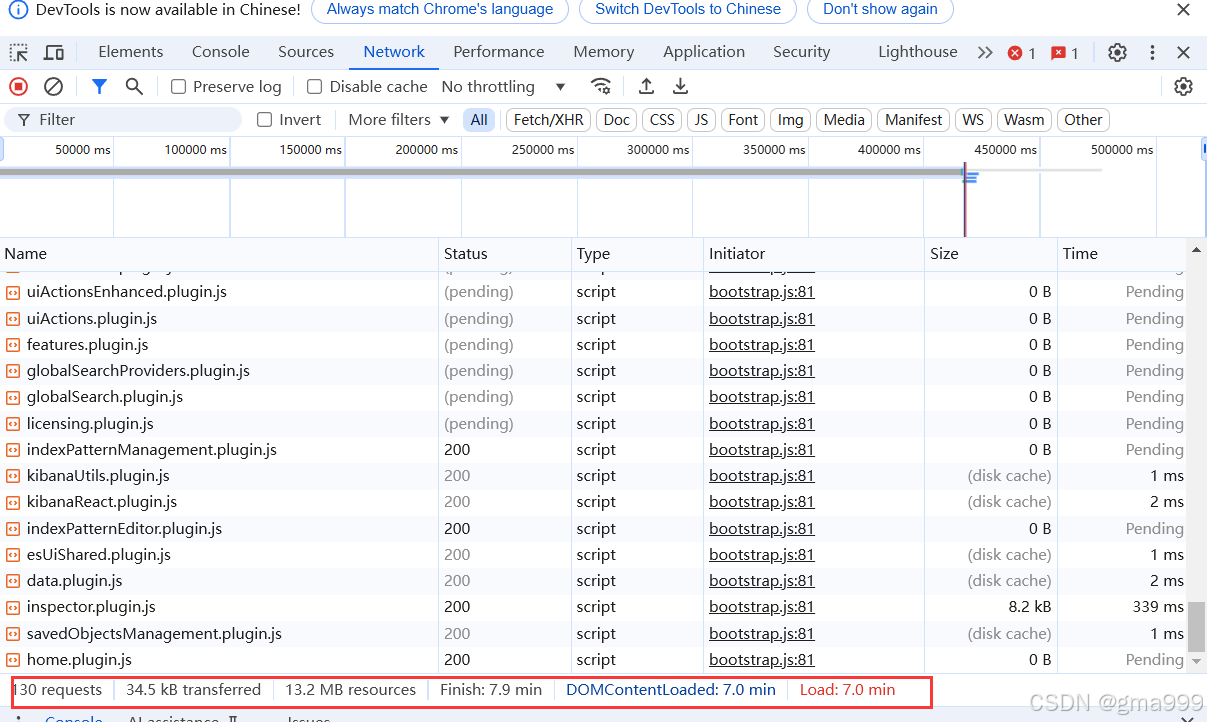Viewport: 1207px width, 722px height.
Task: Filter by Other type
Action: [1083, 120]
